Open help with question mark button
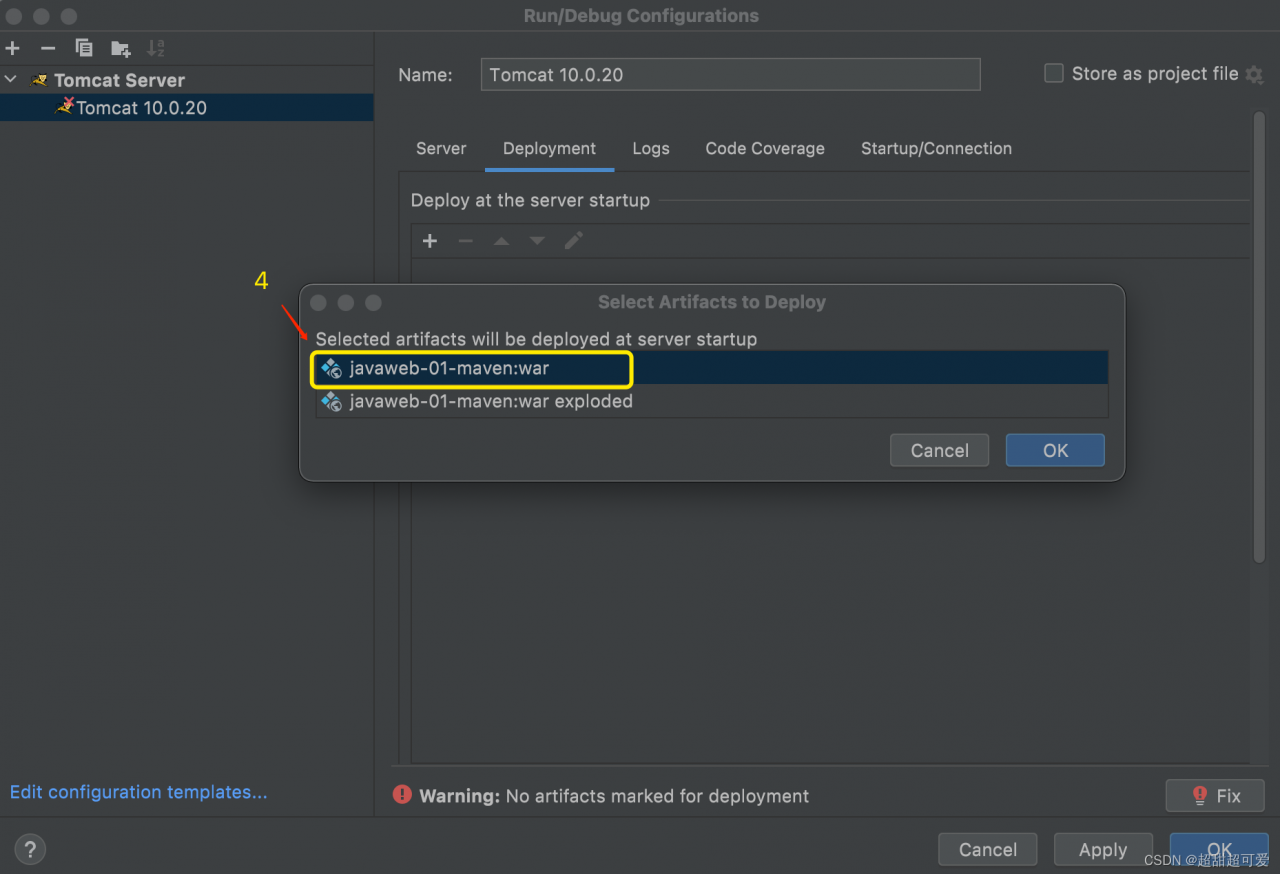The height and width of the screenshot is (874, 1280). coord(30,850)
